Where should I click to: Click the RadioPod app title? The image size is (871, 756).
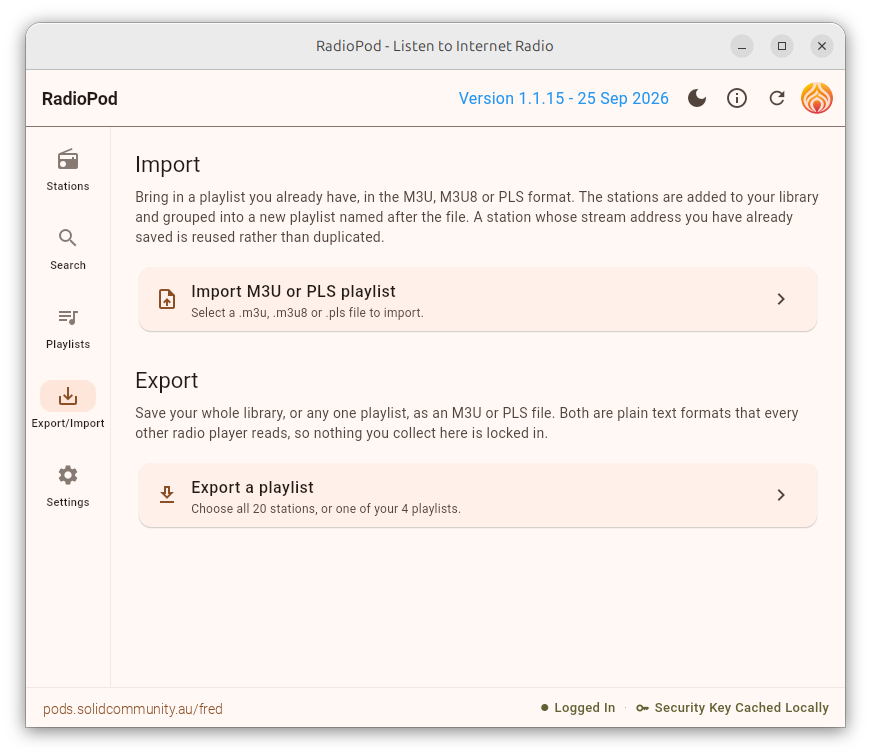point(79,98)
